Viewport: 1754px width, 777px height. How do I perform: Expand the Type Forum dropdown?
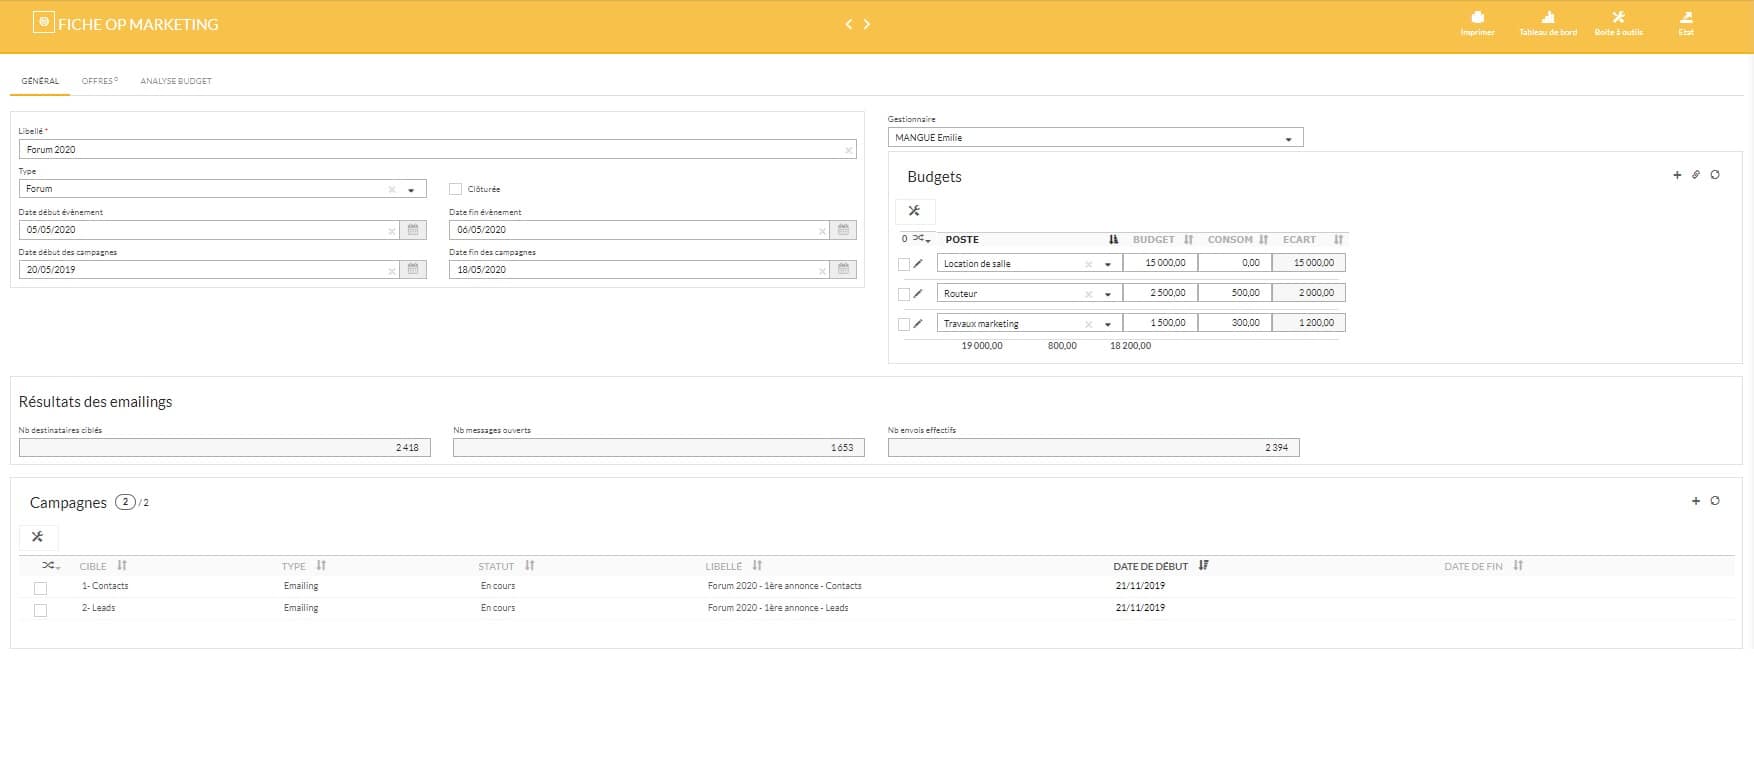411,190
